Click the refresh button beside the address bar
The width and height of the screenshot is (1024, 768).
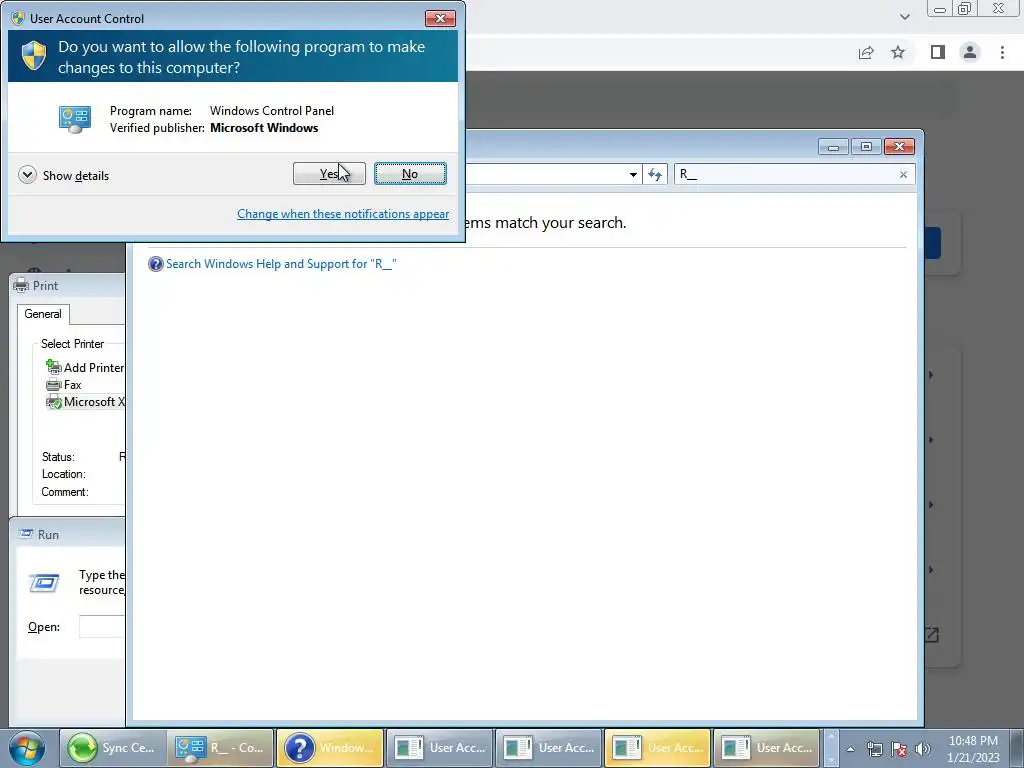(655, 174)
